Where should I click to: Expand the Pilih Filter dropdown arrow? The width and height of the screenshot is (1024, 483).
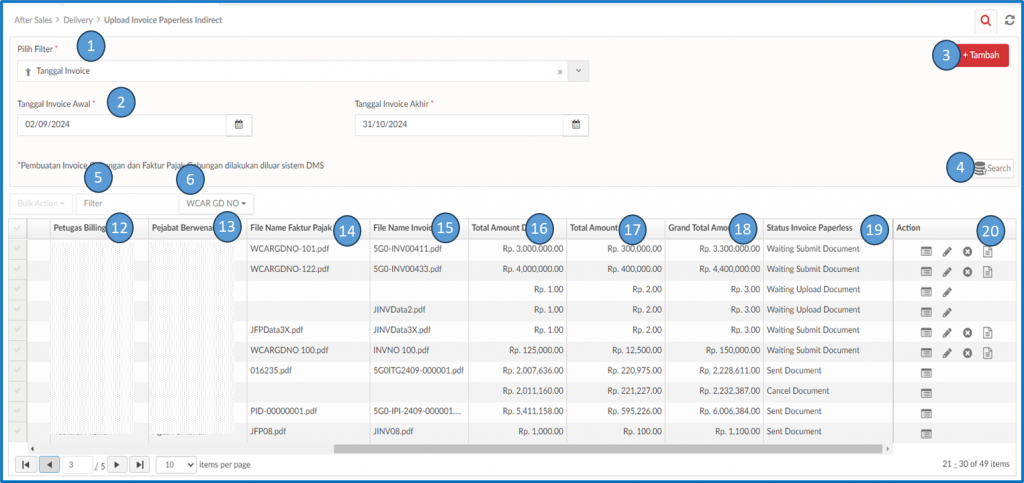578,71
